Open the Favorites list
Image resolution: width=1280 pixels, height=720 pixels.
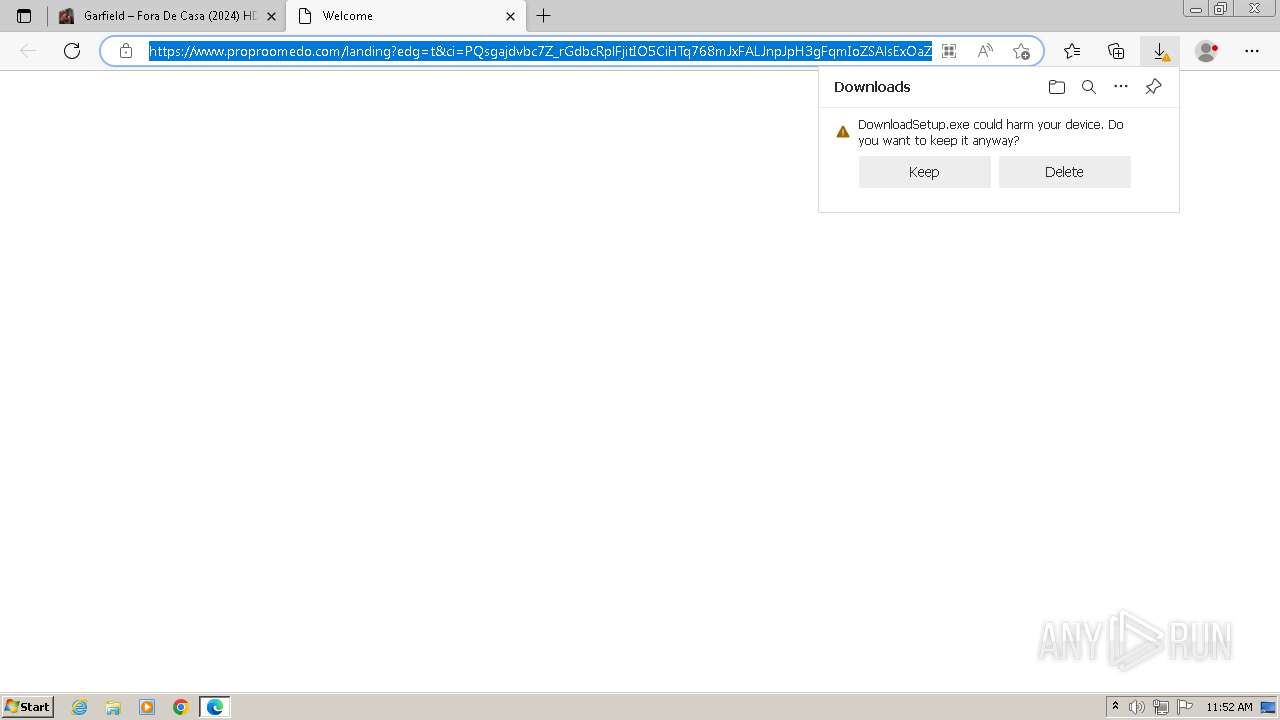point(1072,51)
